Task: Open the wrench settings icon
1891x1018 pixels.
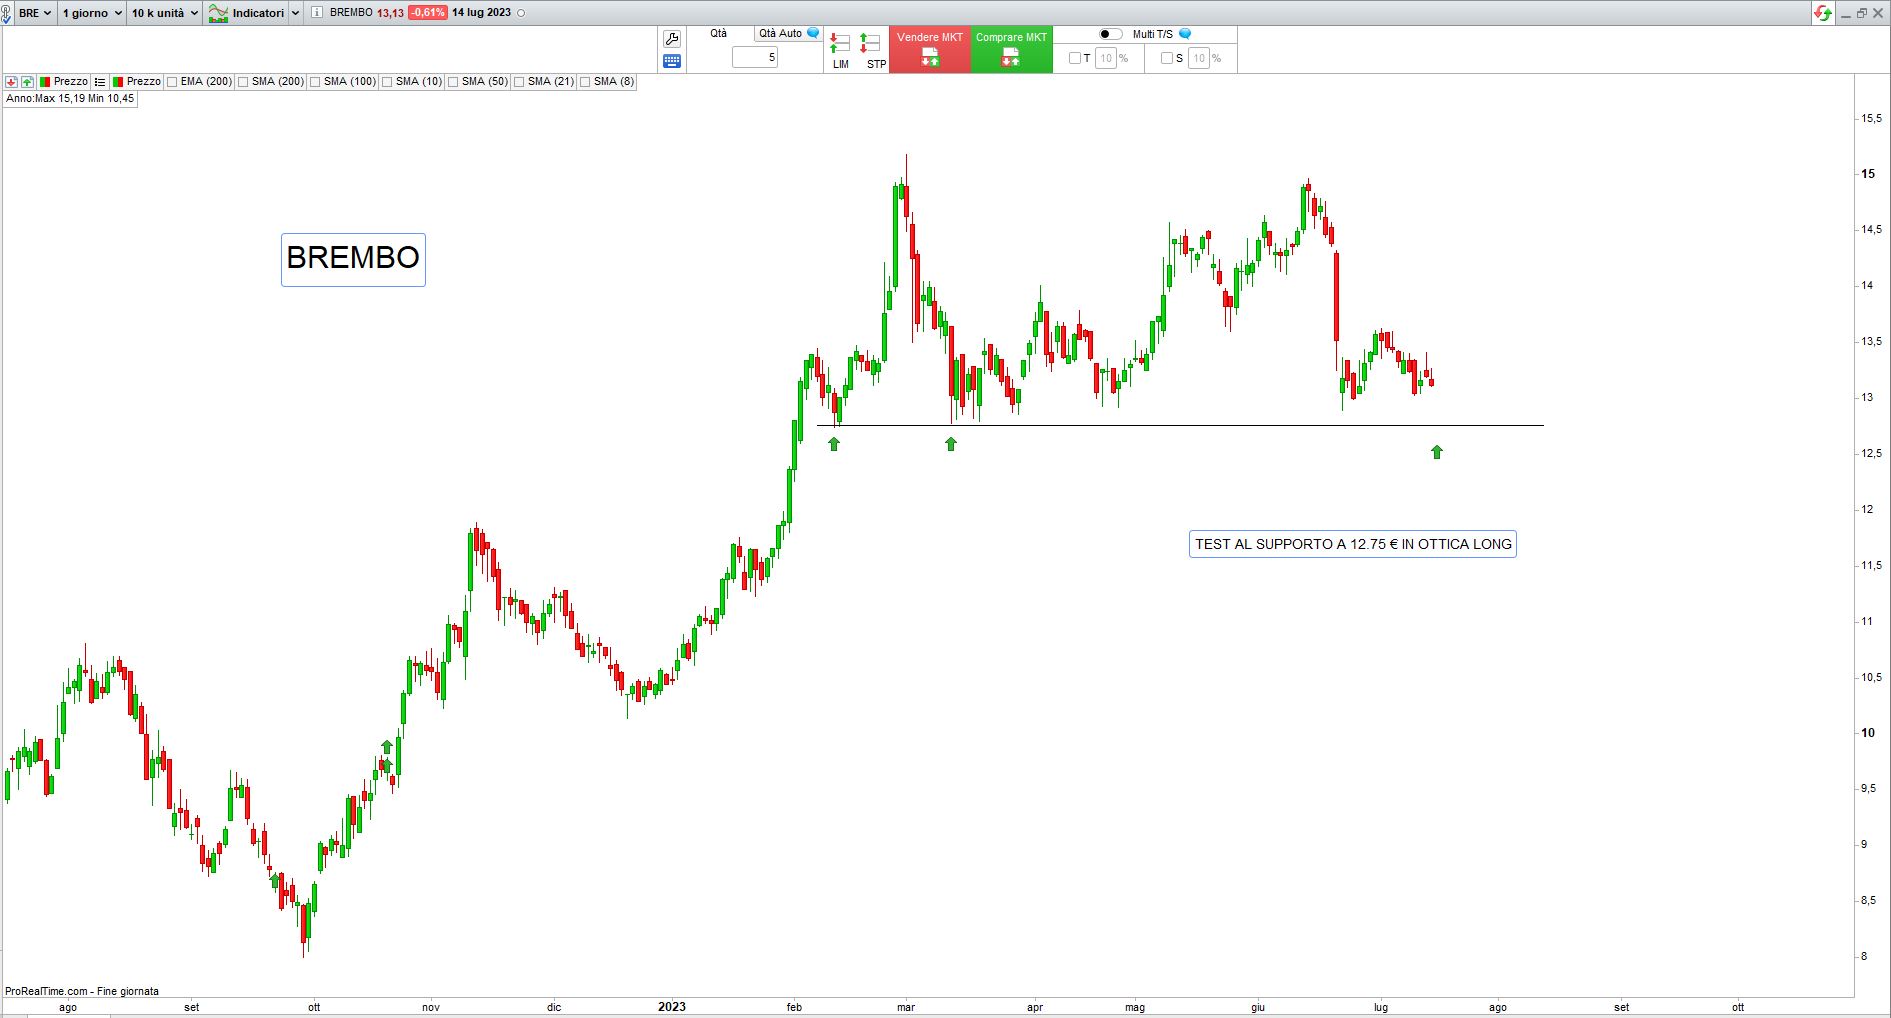Action: tap(672, 39)
